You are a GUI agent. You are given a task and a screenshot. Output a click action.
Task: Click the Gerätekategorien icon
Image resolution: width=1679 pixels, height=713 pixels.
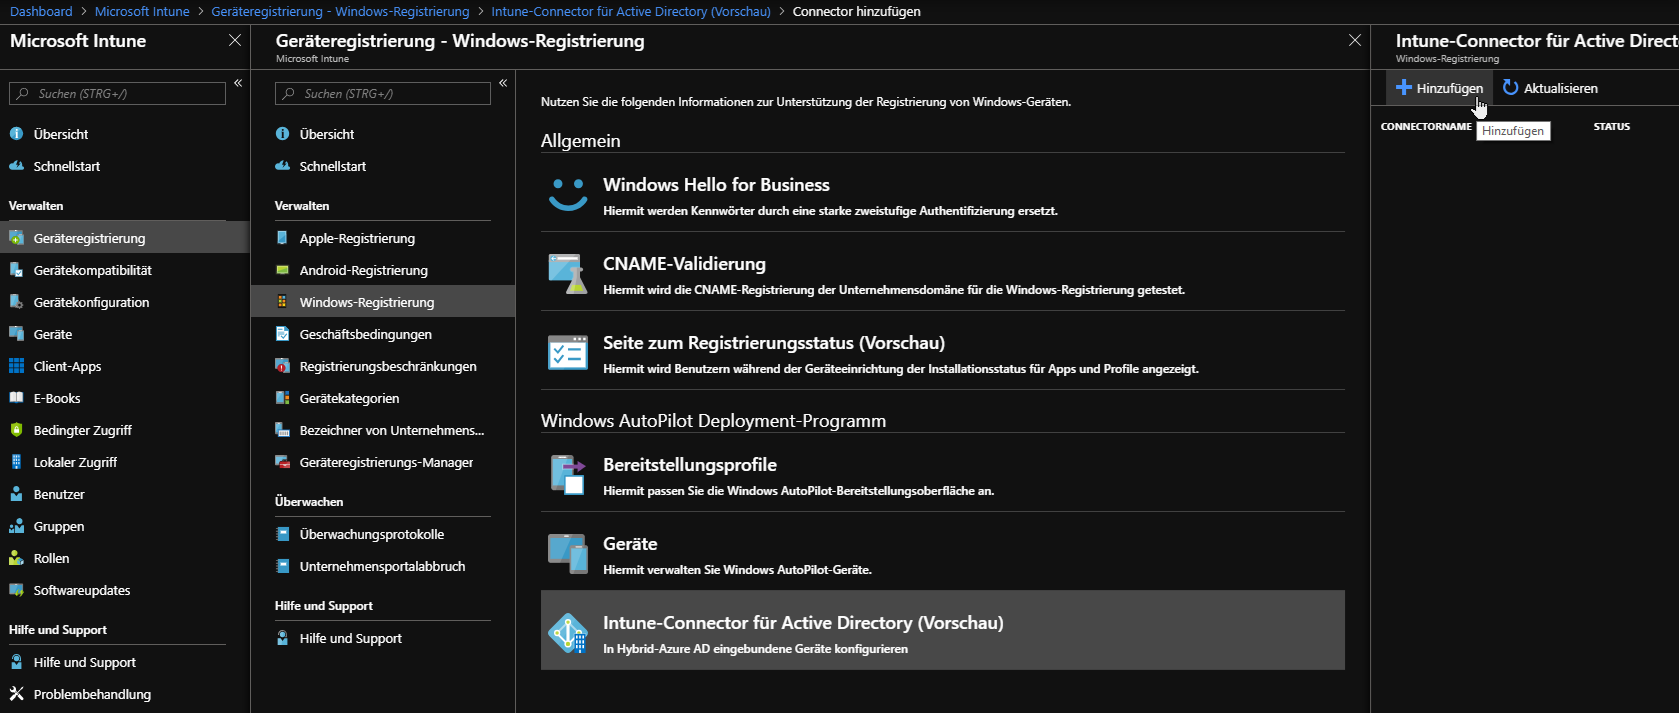(x=282, y=397)
